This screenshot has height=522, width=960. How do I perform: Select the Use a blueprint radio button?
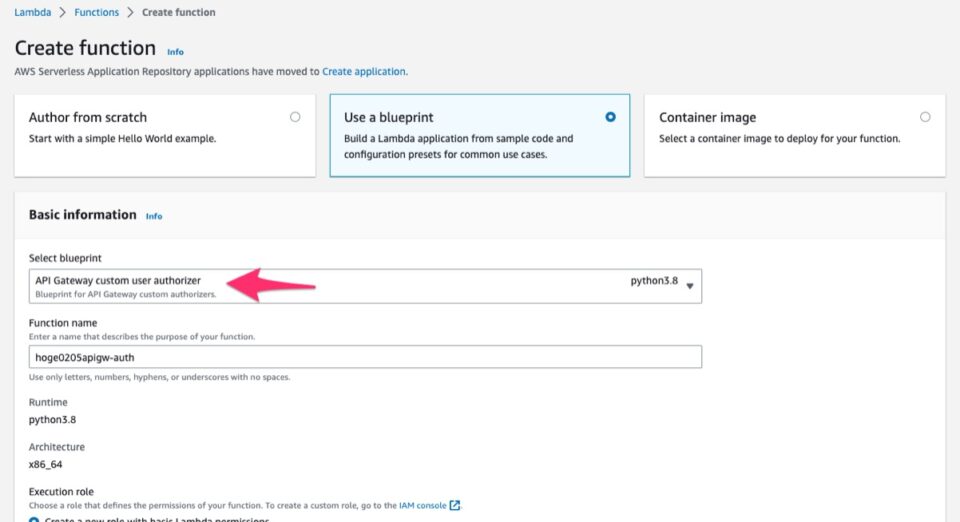610,117
